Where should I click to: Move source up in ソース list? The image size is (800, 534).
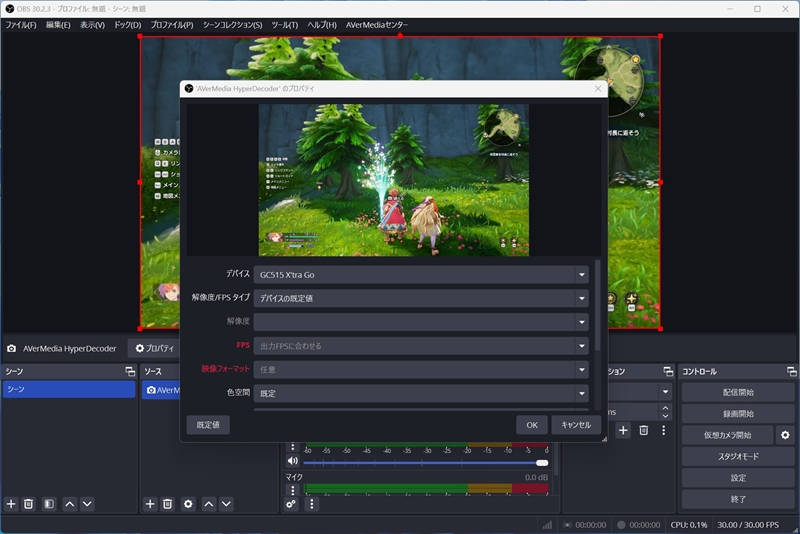(x=209, y=504)
